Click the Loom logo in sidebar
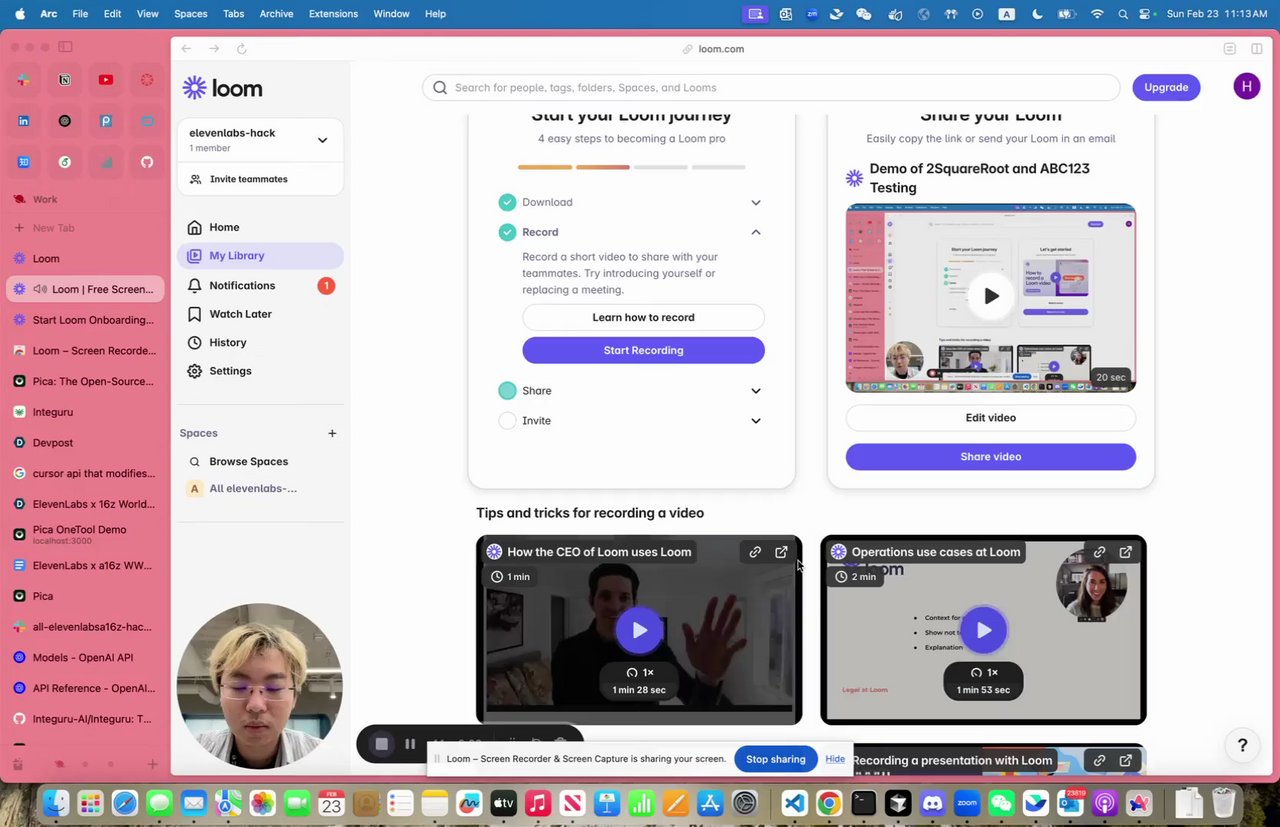The image size is (1280, 827). pyautogui.click(x=222, y=88)
